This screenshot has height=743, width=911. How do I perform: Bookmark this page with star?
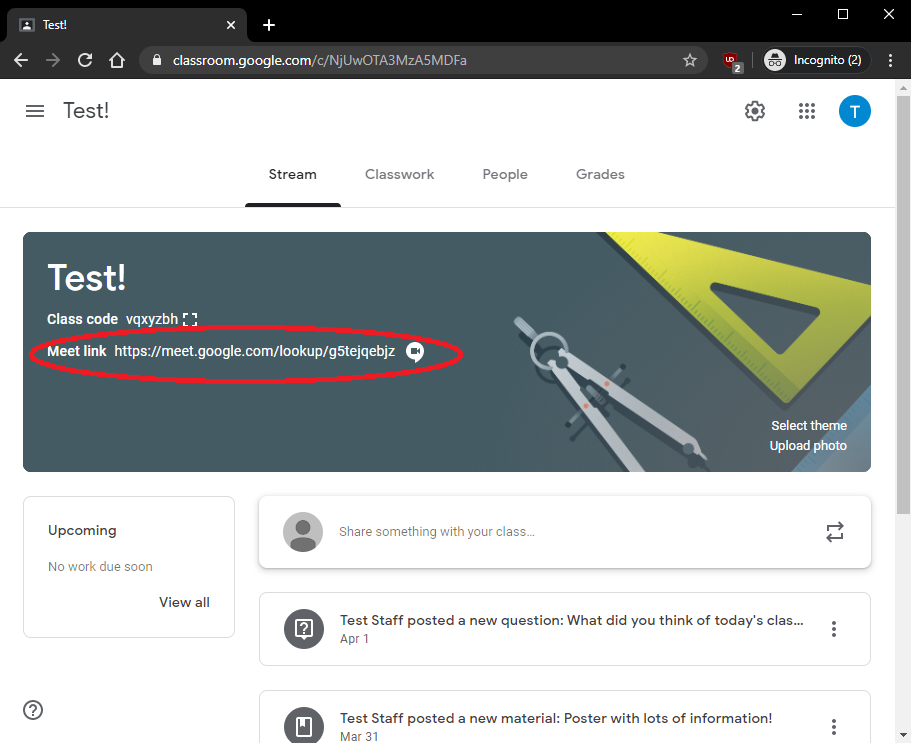690,60
